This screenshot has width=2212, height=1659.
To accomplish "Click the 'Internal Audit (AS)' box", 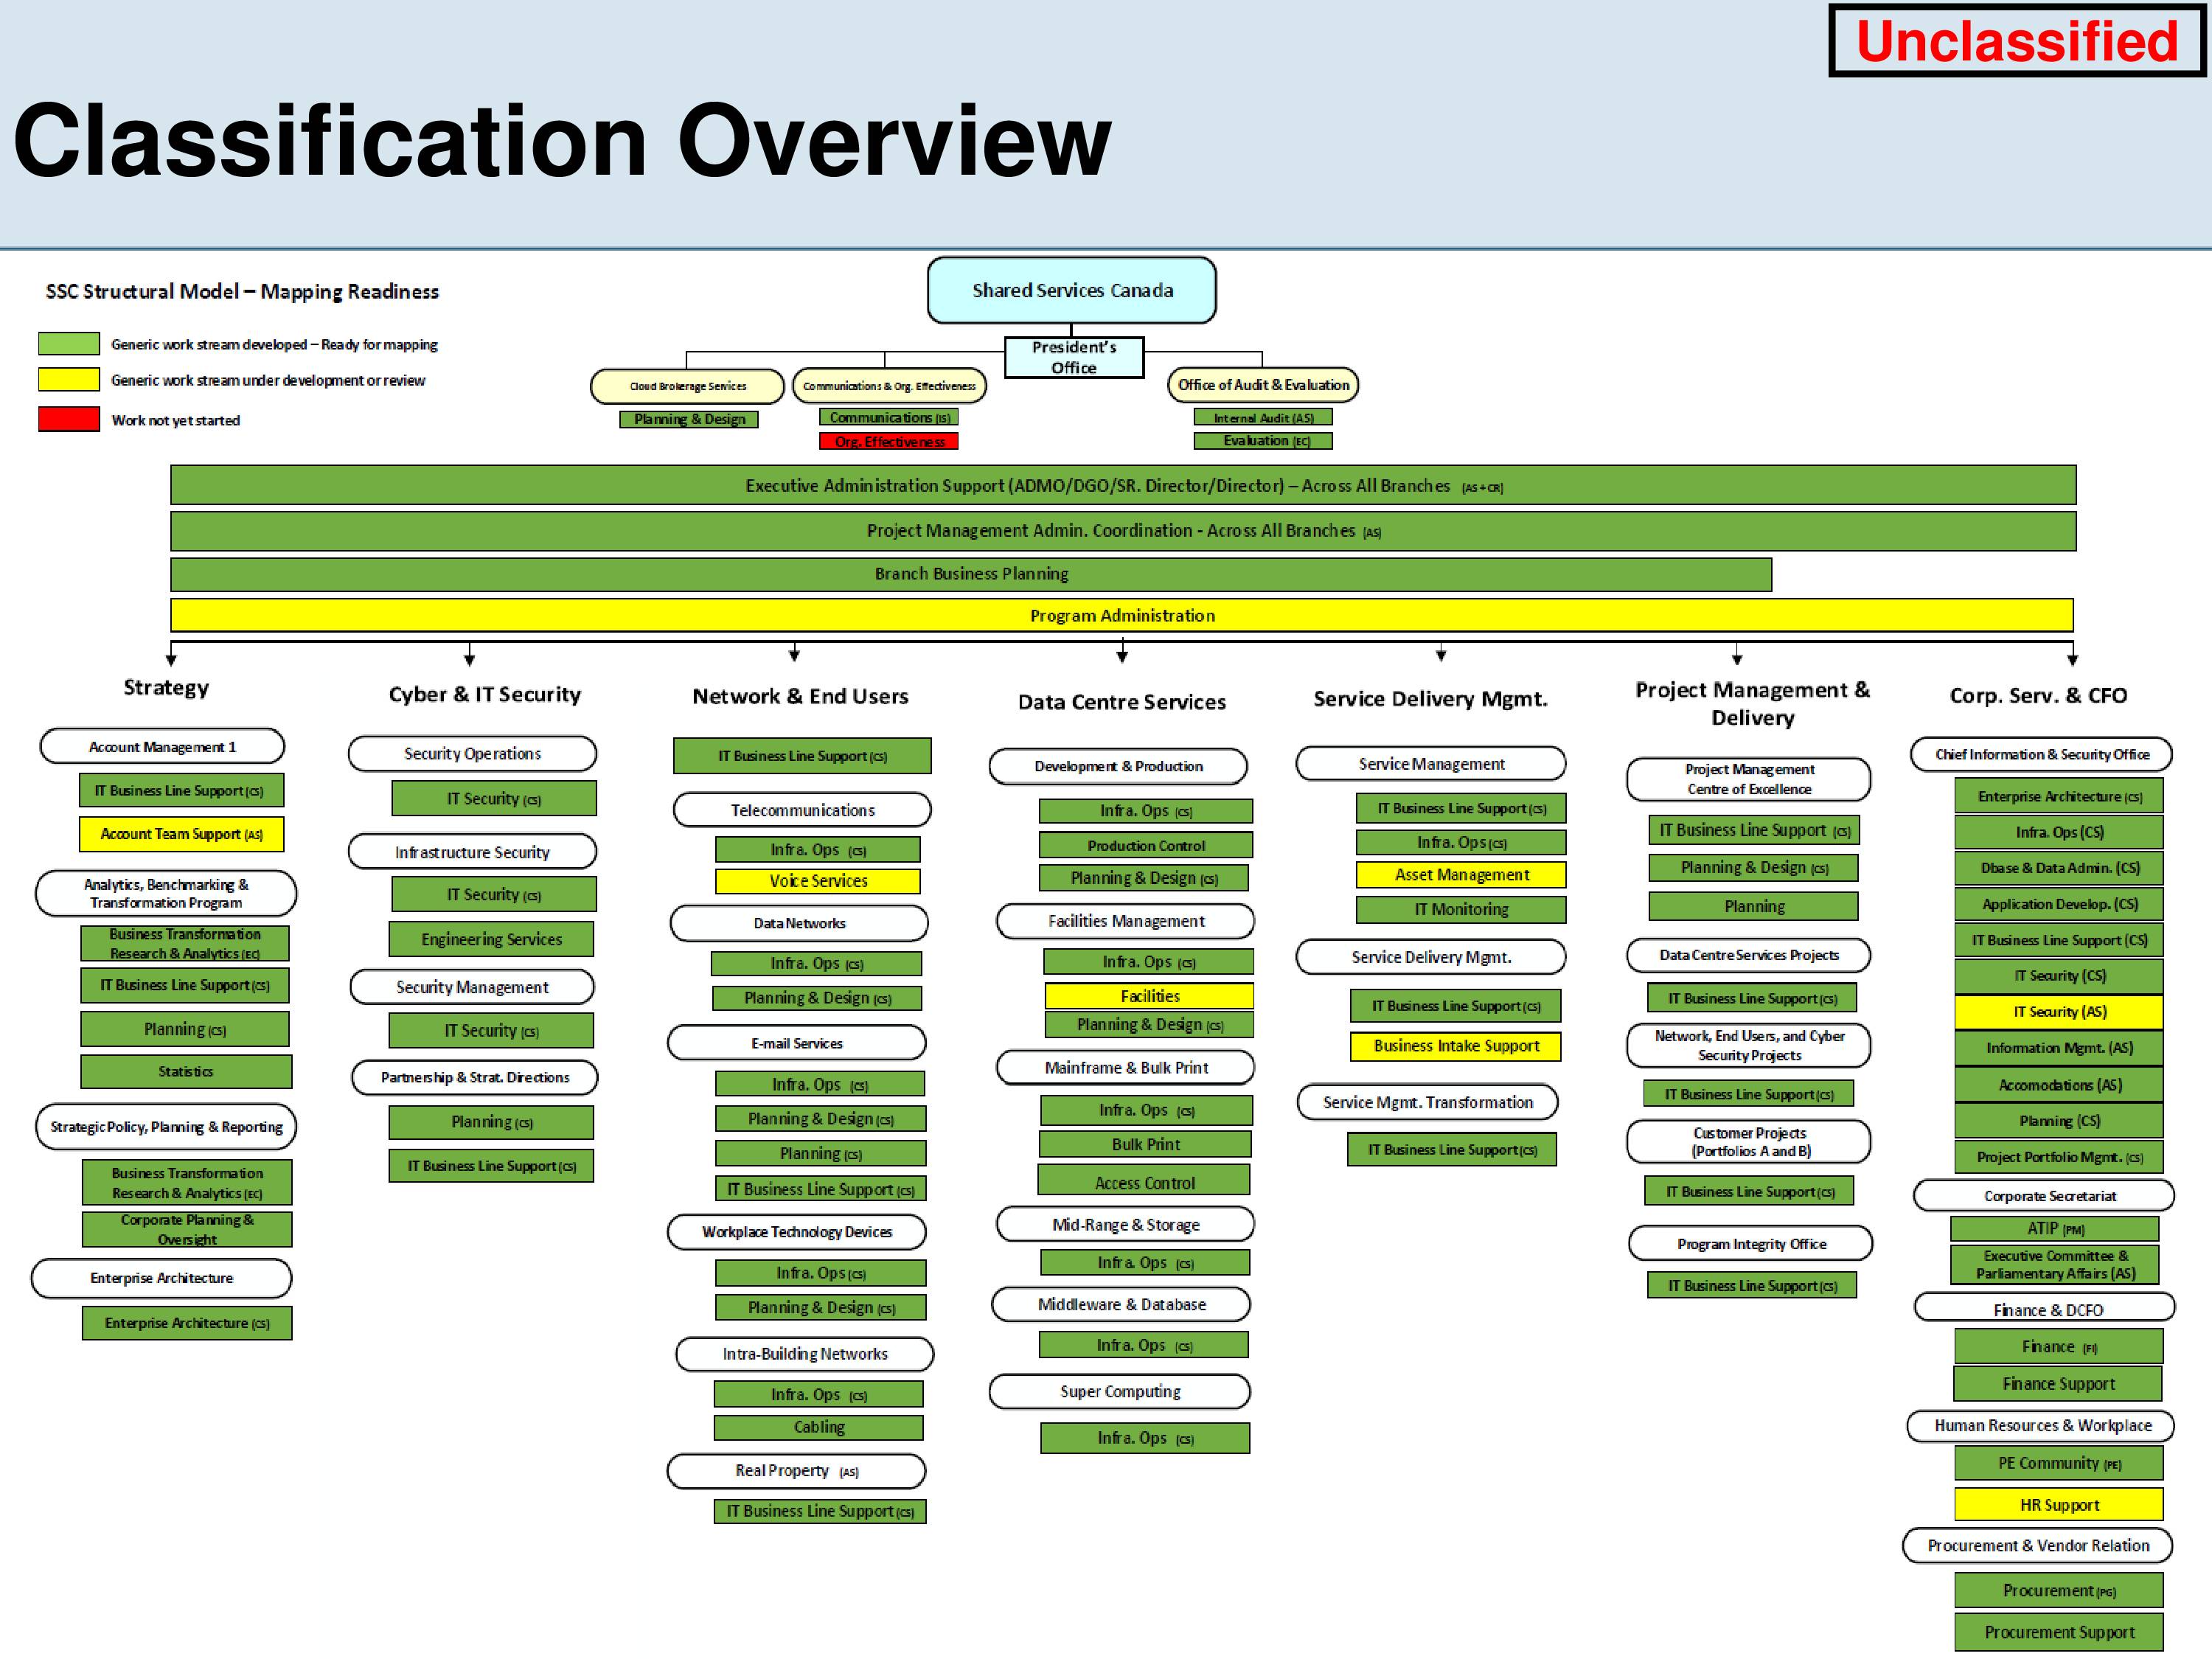I will (x=1263, y=418).
